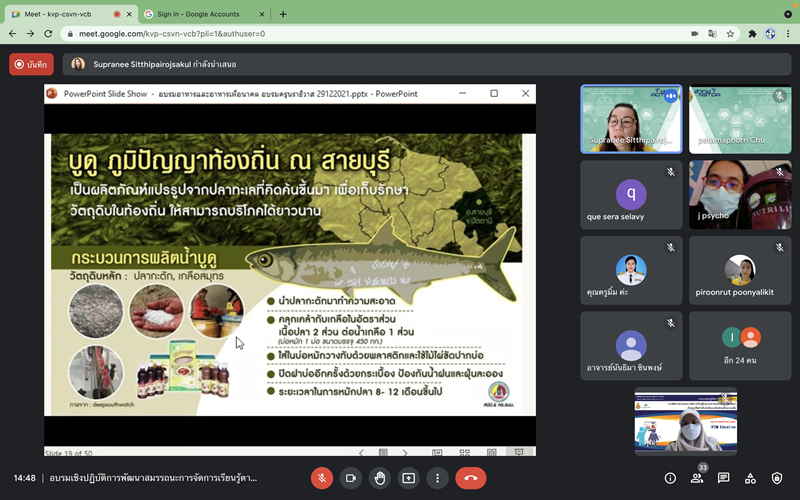Click the red recording indicator button
The image size is (800, 500).
31,64
